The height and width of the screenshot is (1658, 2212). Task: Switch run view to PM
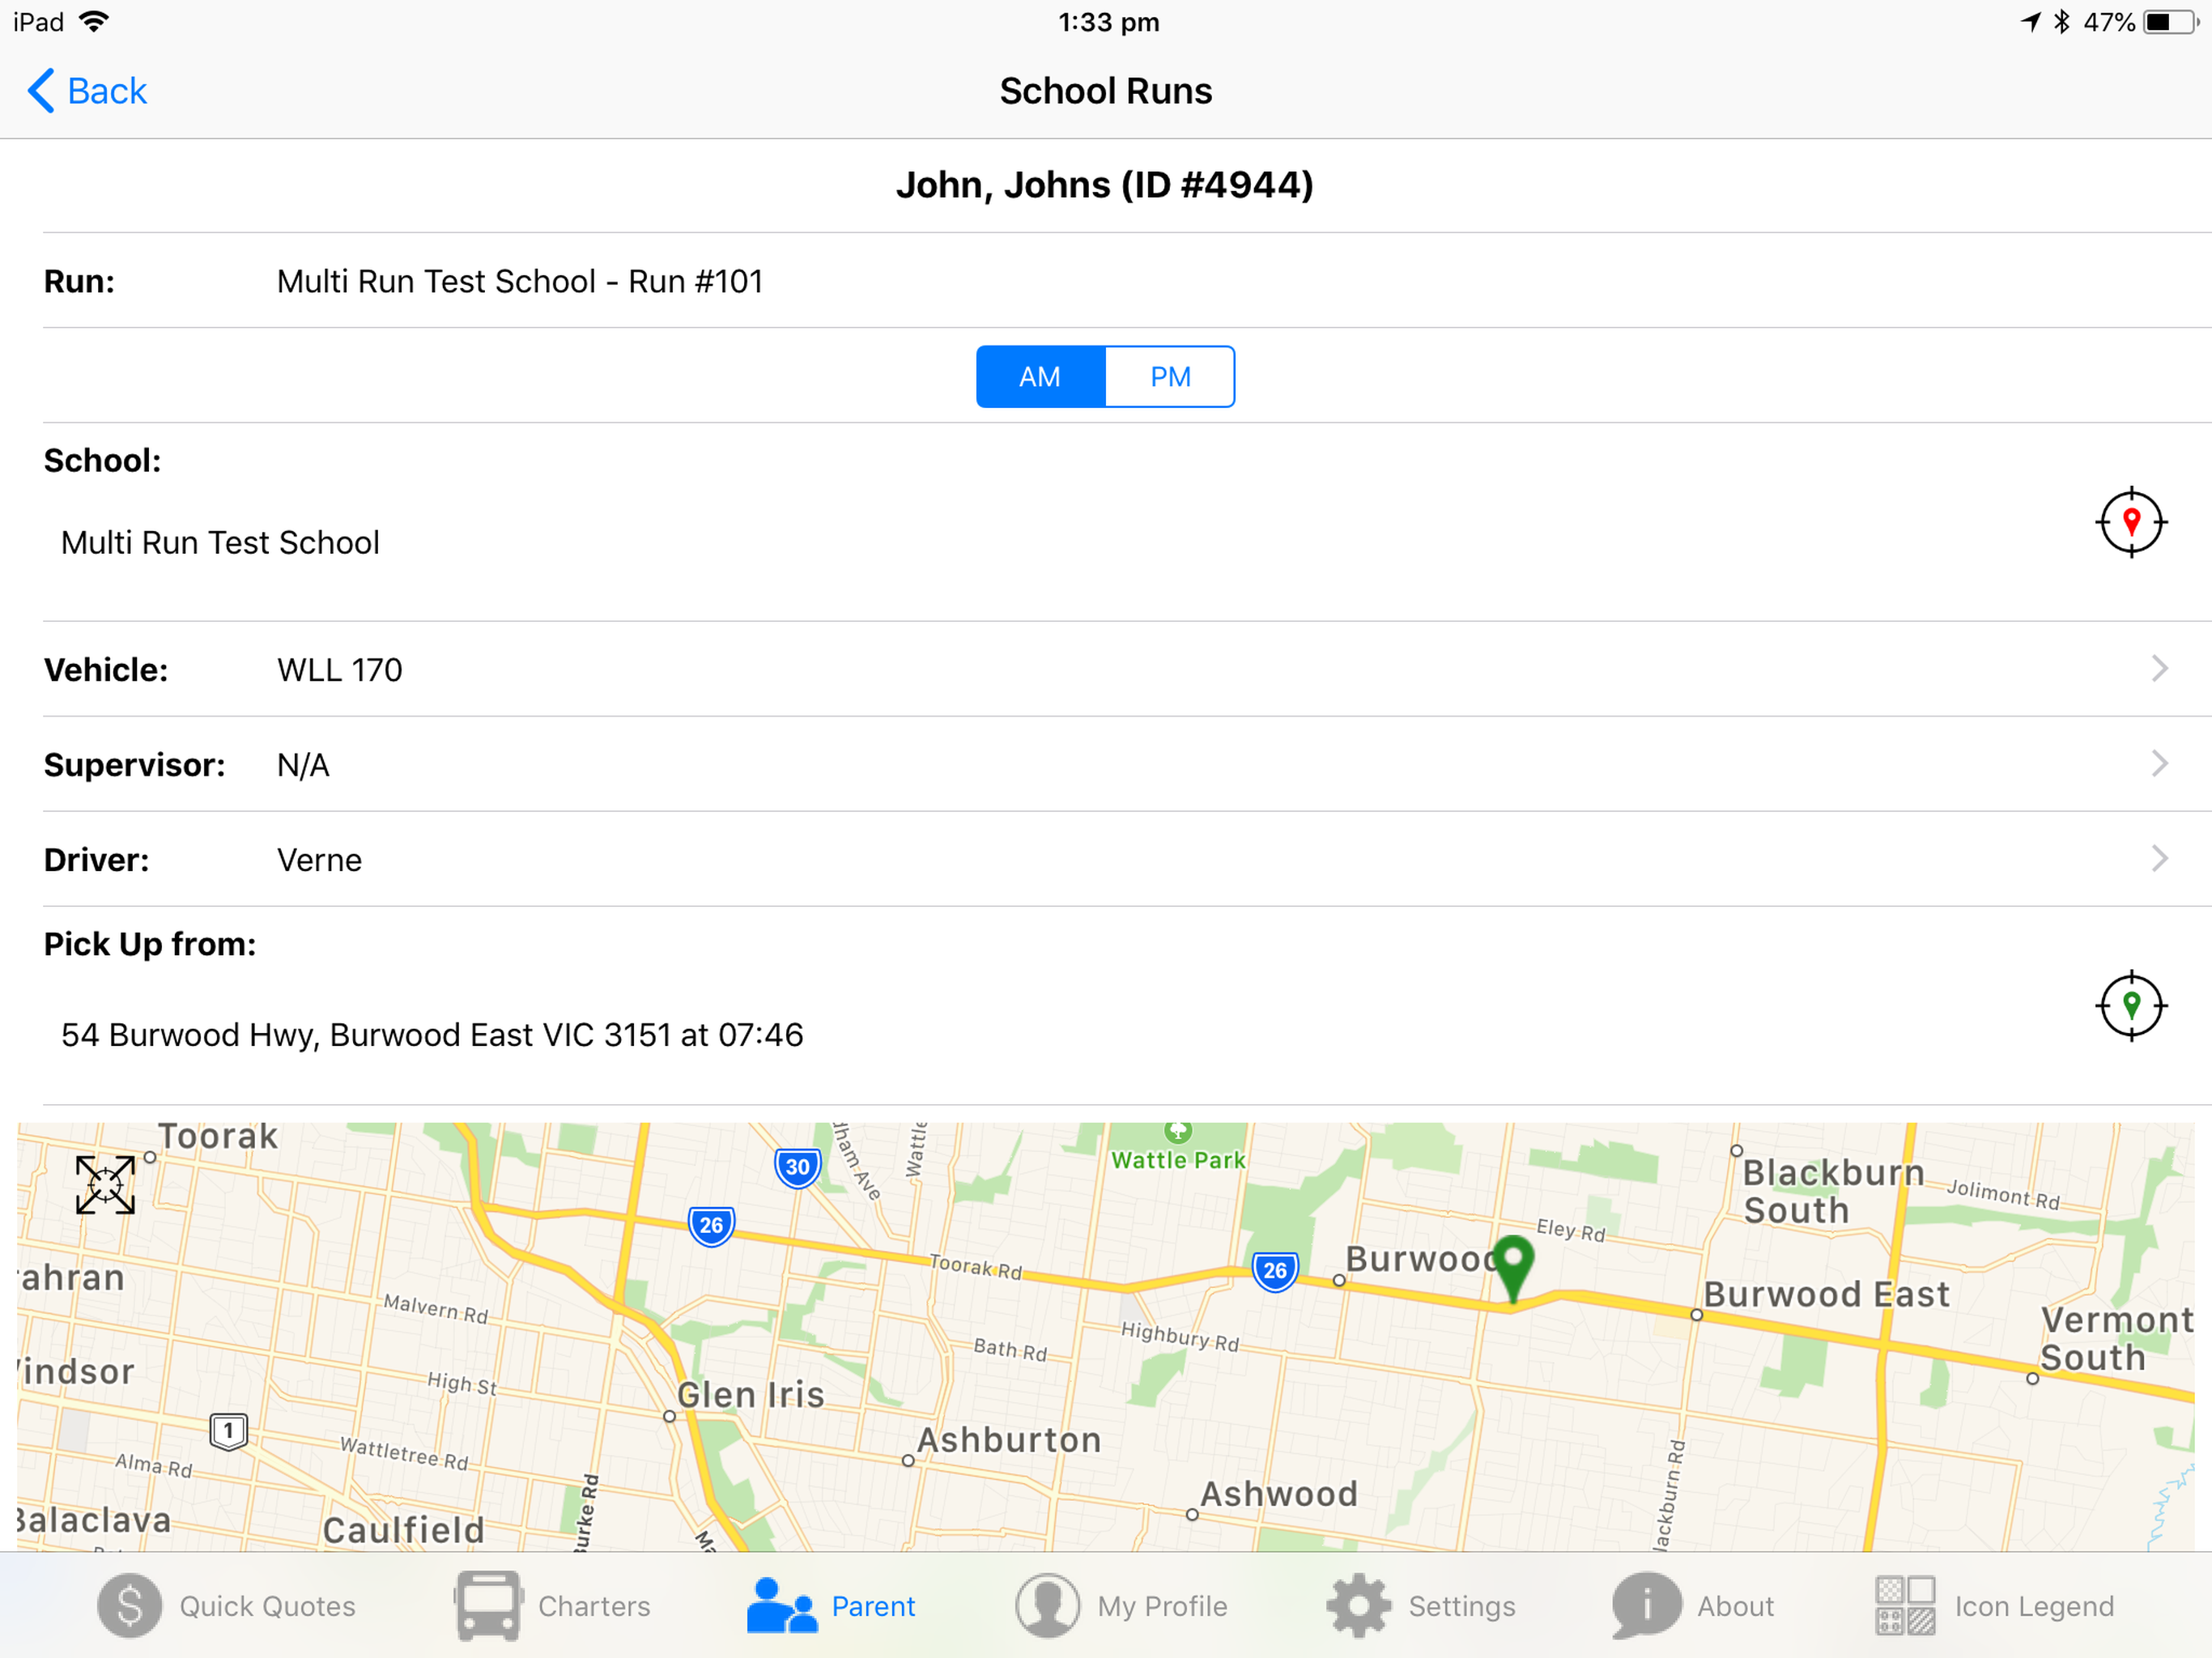point(1170,377)
